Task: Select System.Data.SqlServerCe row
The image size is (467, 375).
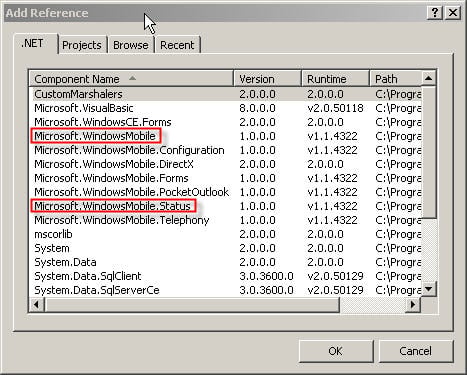Action: pyautogui.click(x=226, y=290)
